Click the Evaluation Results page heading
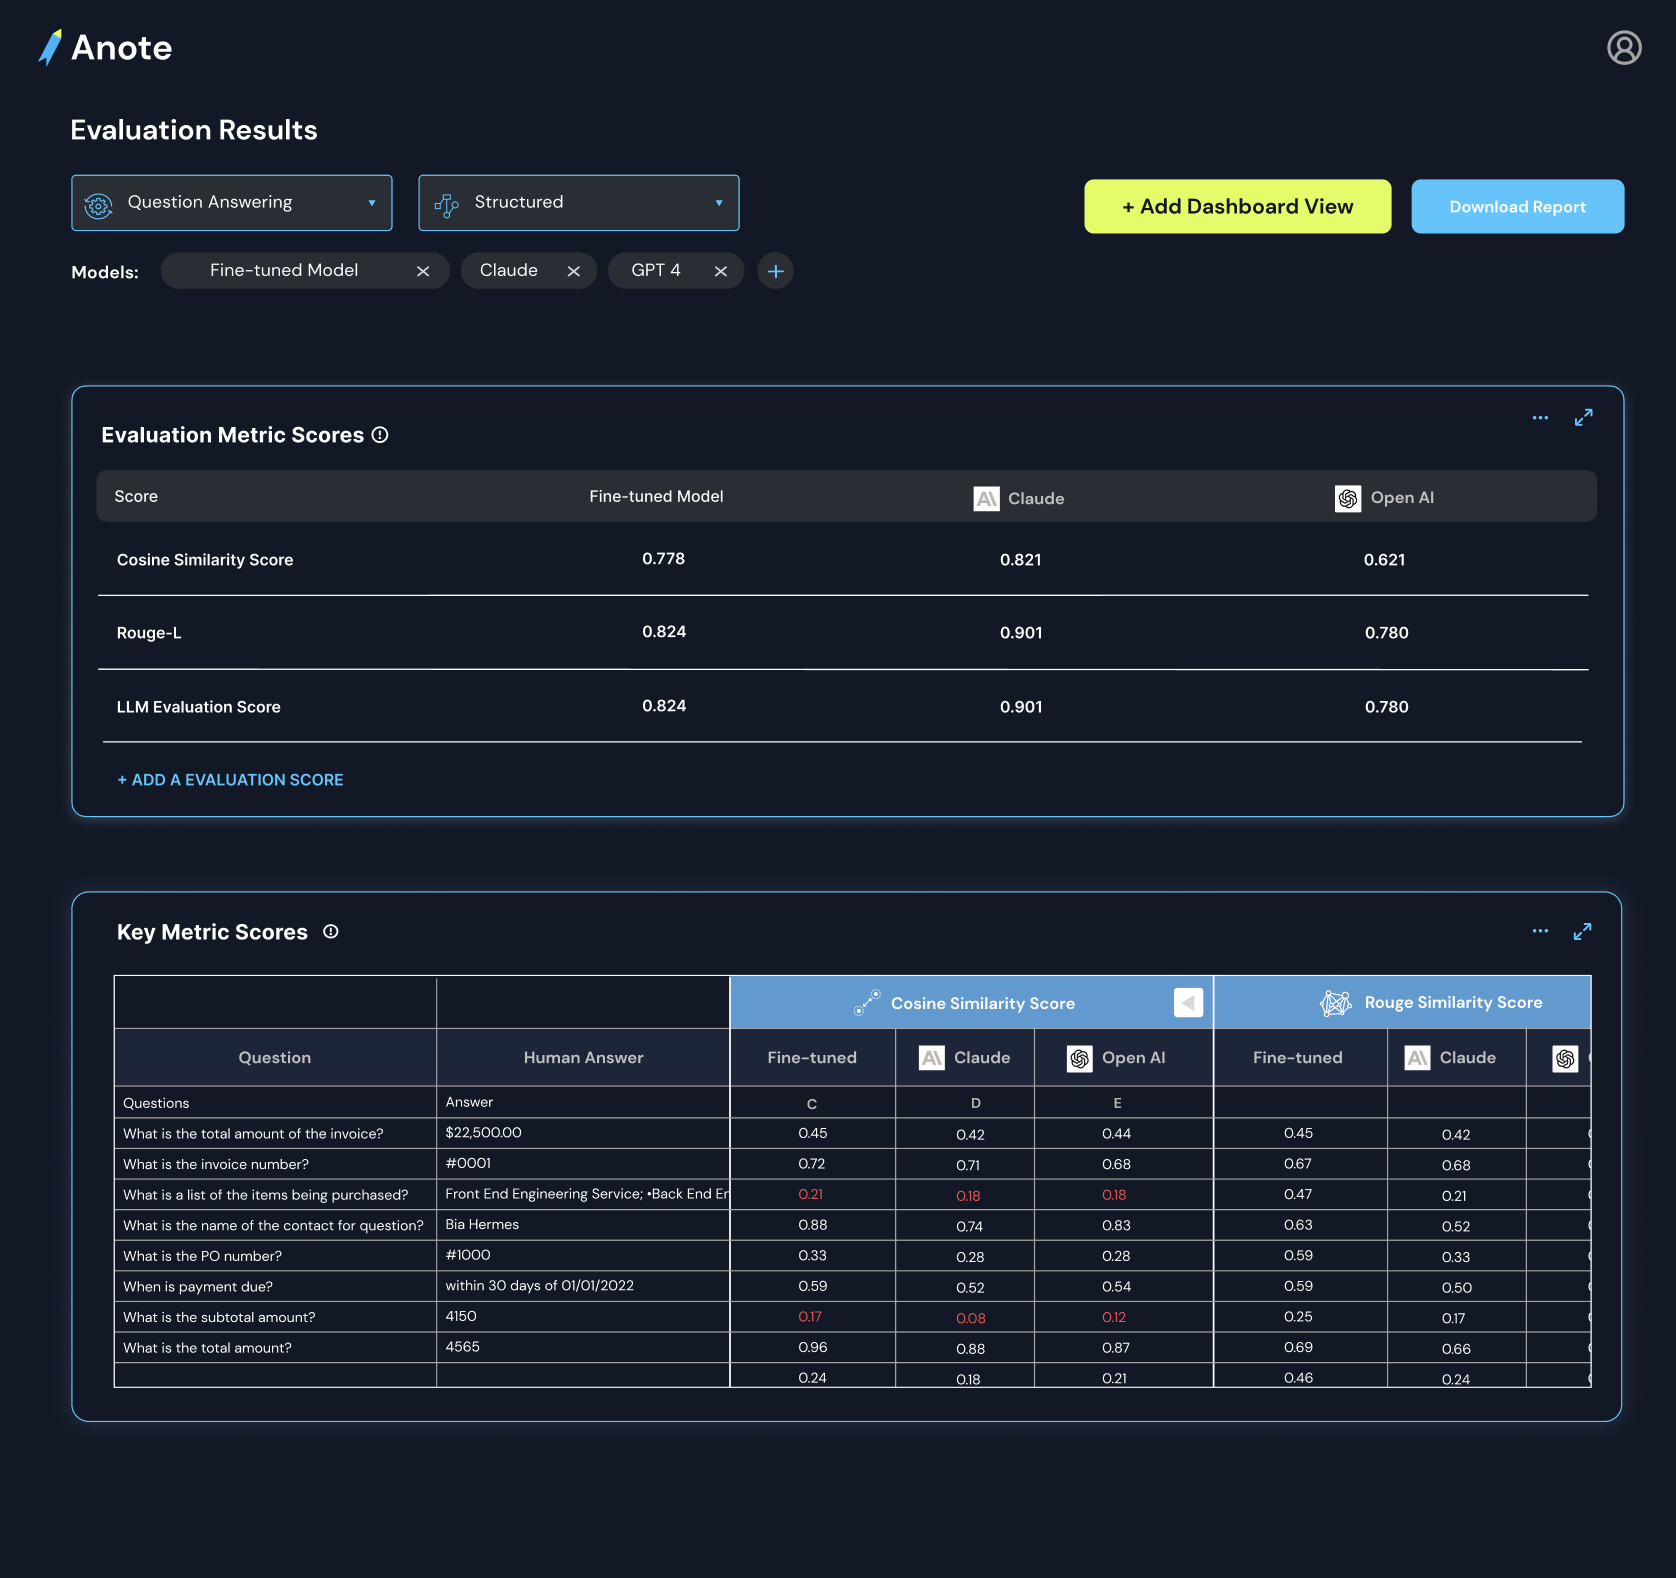The height and width of the screenshot is (1578, 1676). pos(194,130)
